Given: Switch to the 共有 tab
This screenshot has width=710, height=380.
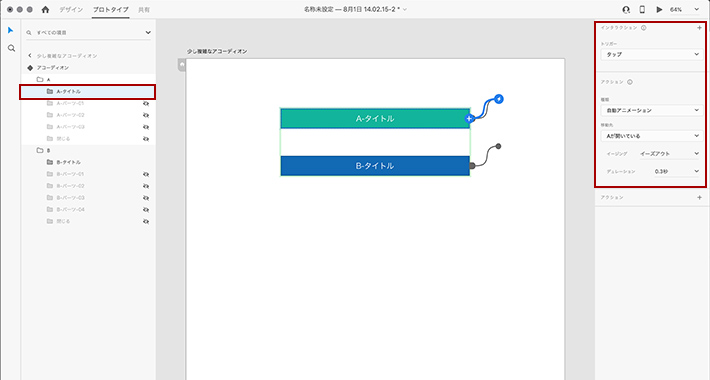Looking at the screenshot, I should 144,10.
